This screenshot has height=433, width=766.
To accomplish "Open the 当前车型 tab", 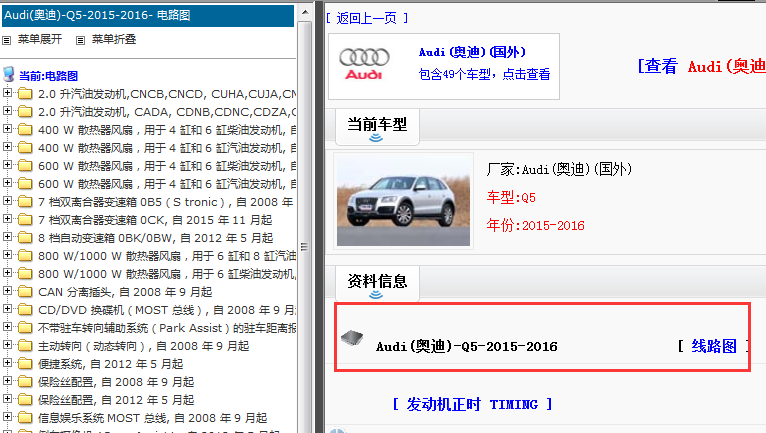I will pos(377,127).
